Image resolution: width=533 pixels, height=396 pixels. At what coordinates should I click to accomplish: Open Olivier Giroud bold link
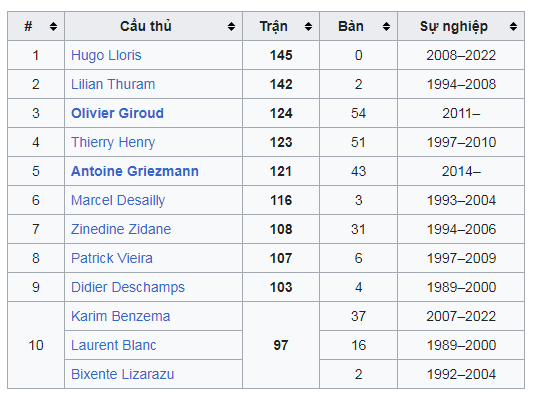117,113
